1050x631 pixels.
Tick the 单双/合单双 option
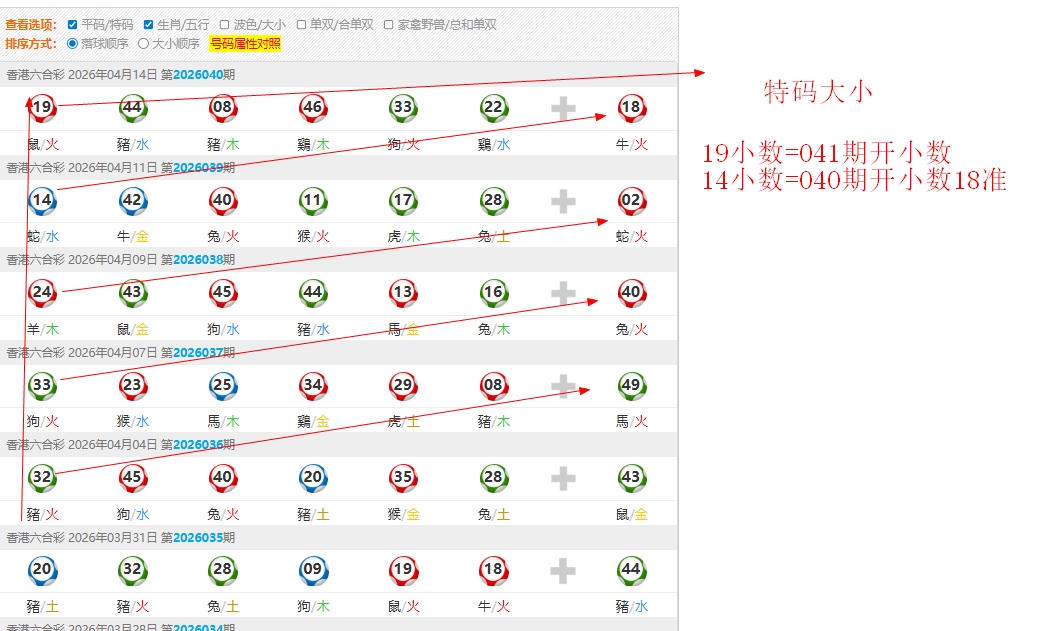pyautogui.click(x=302, y=24)
